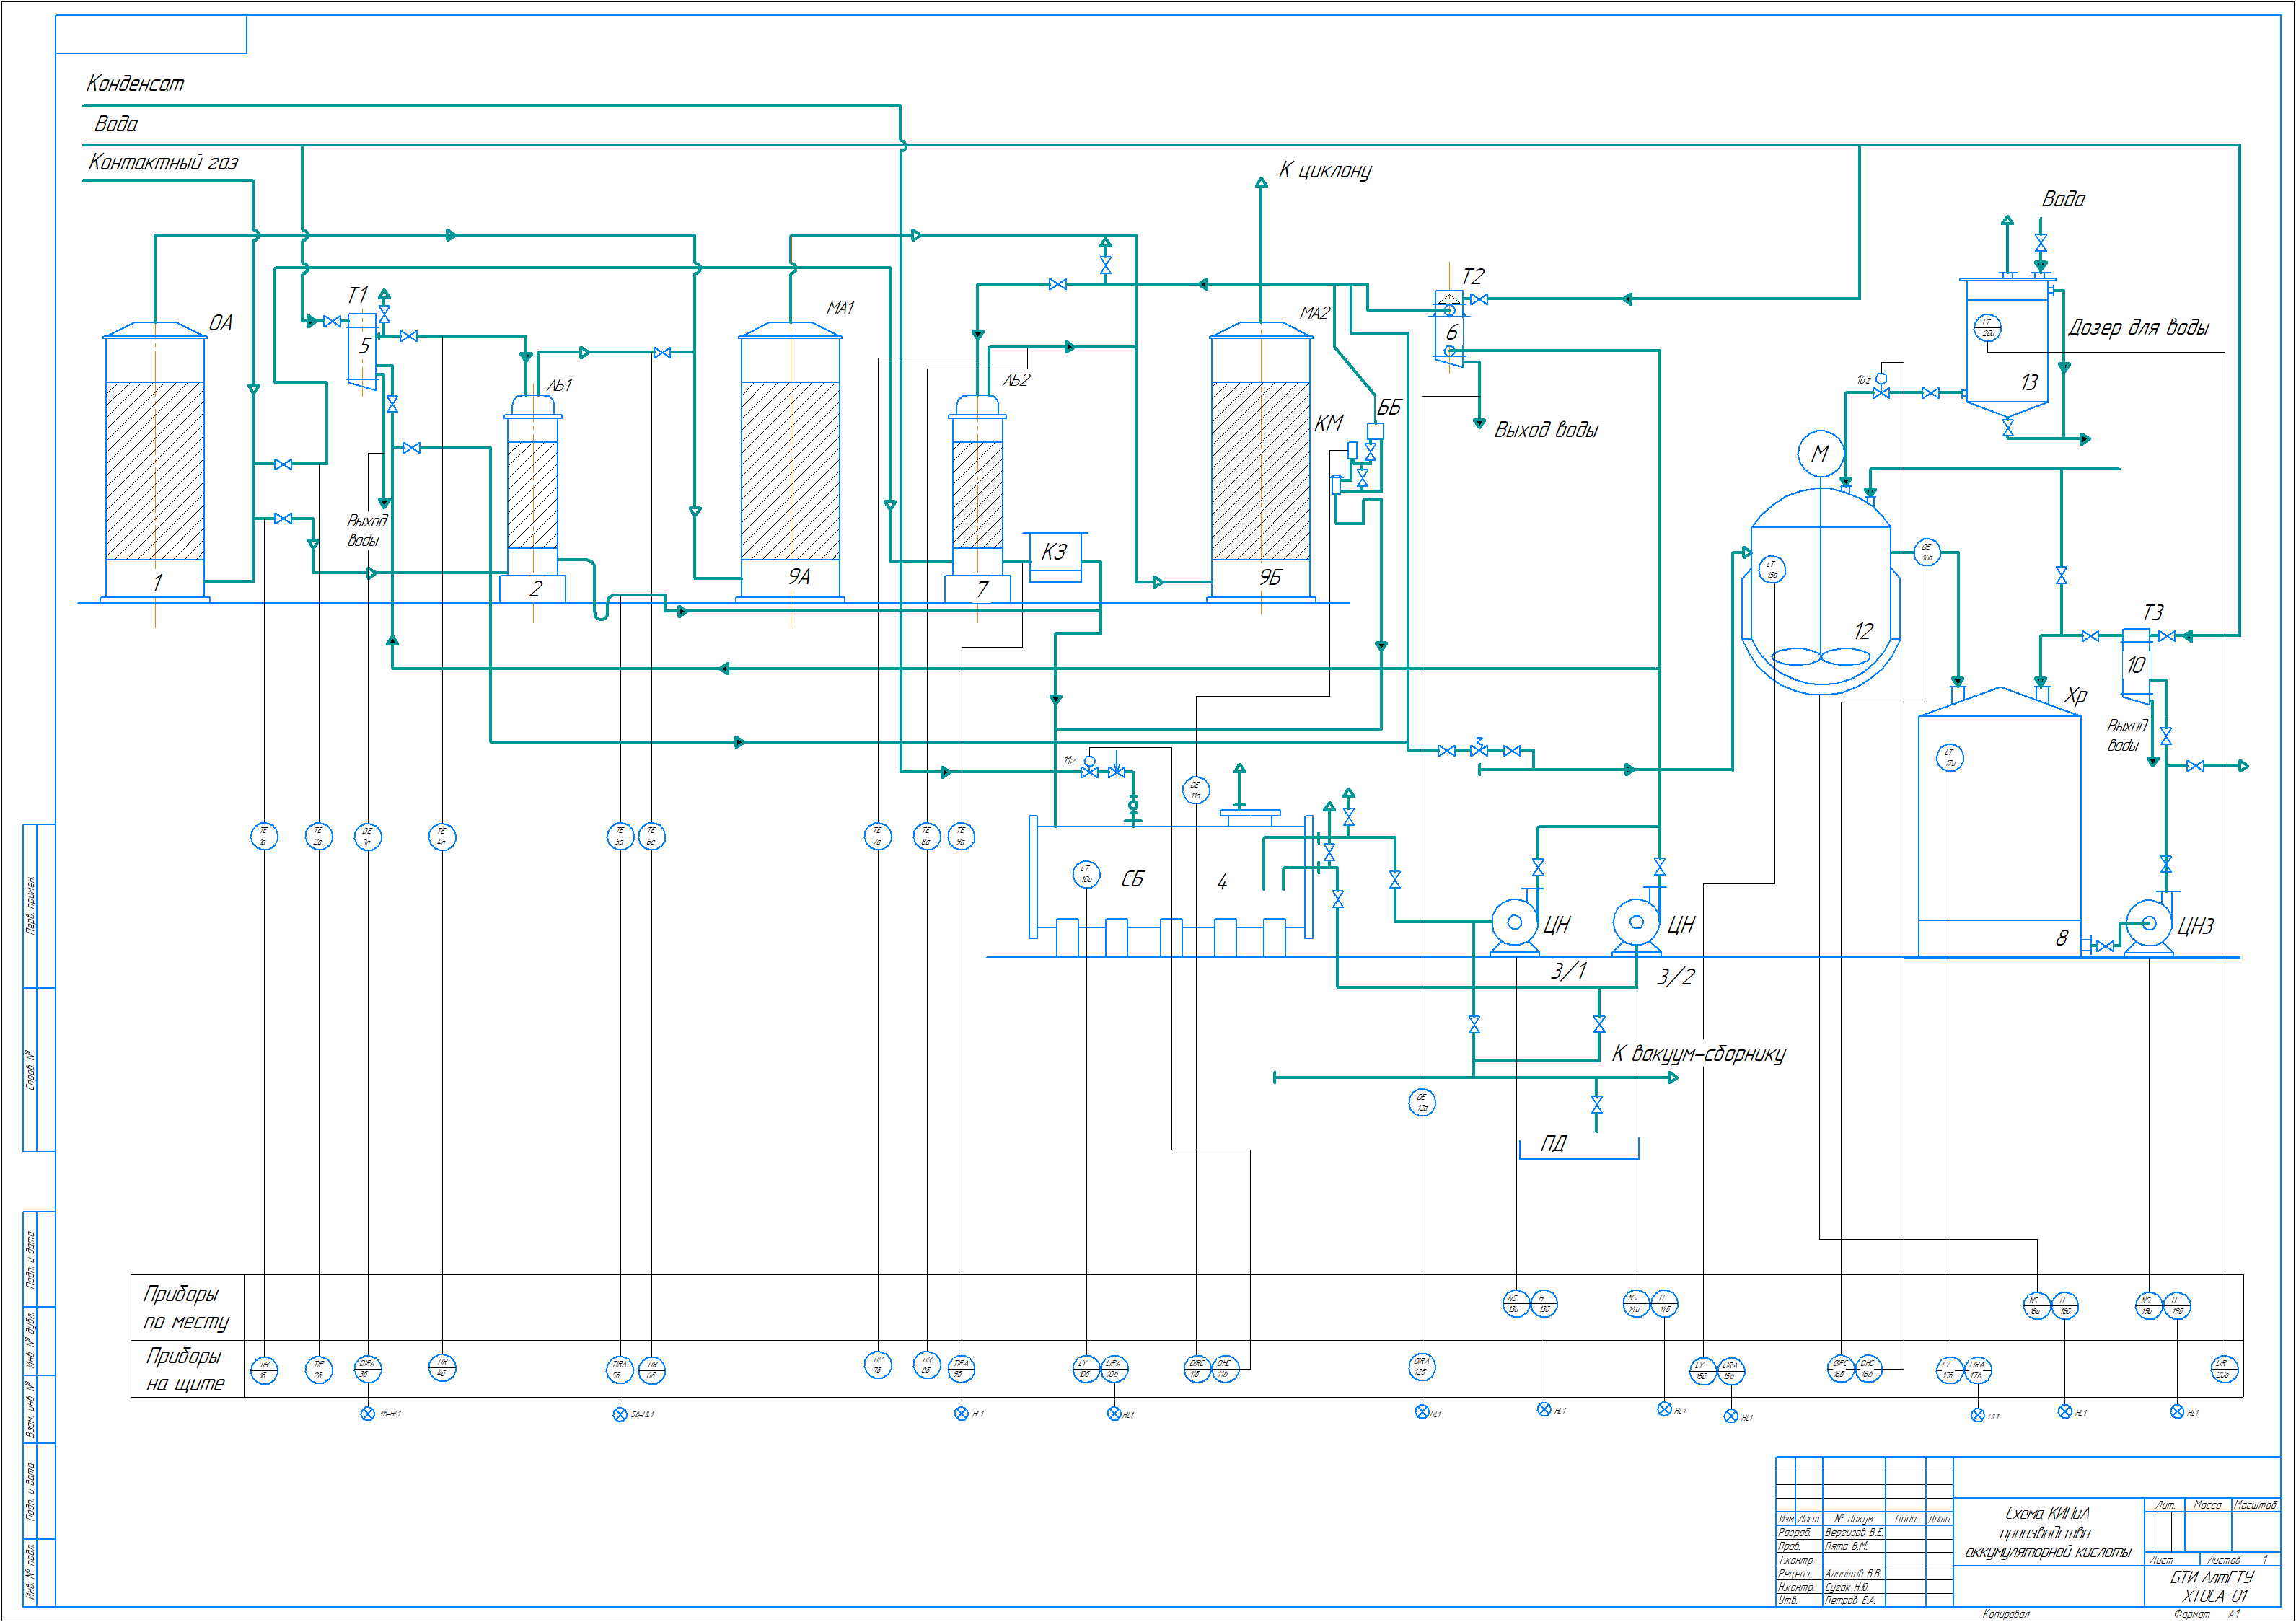2296x1622 pixels.
Task: Click the КЗ unit box
Action: coord(1055,555)
